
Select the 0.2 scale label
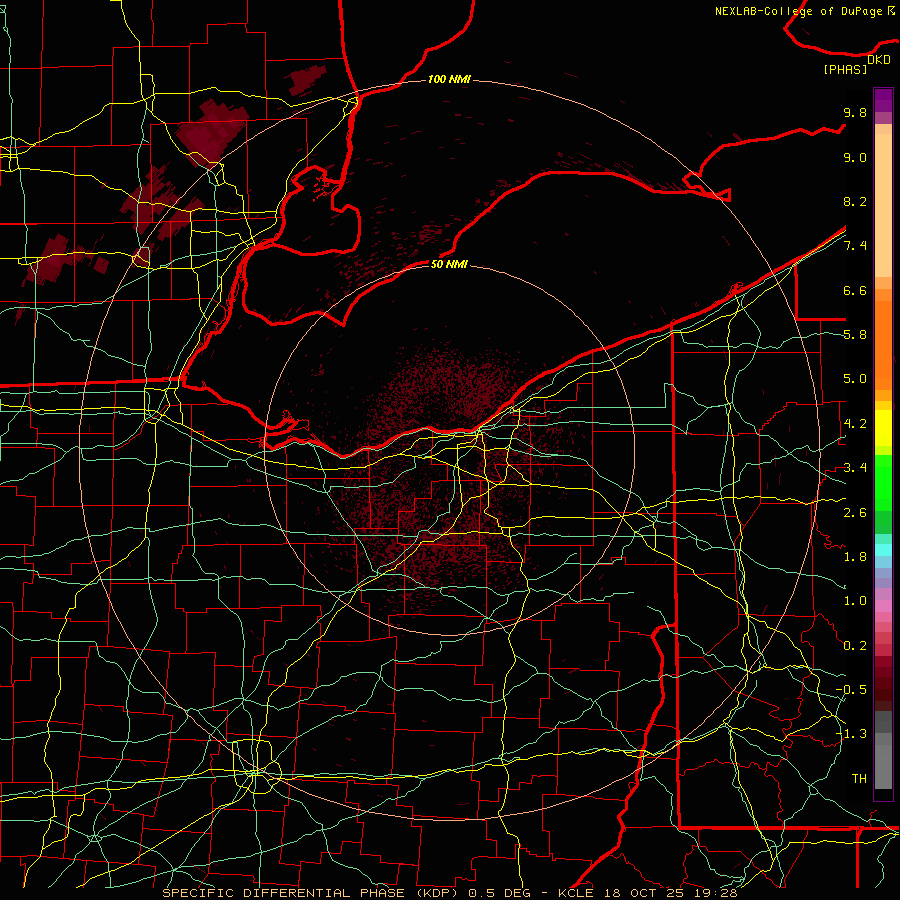pos(855,646)
